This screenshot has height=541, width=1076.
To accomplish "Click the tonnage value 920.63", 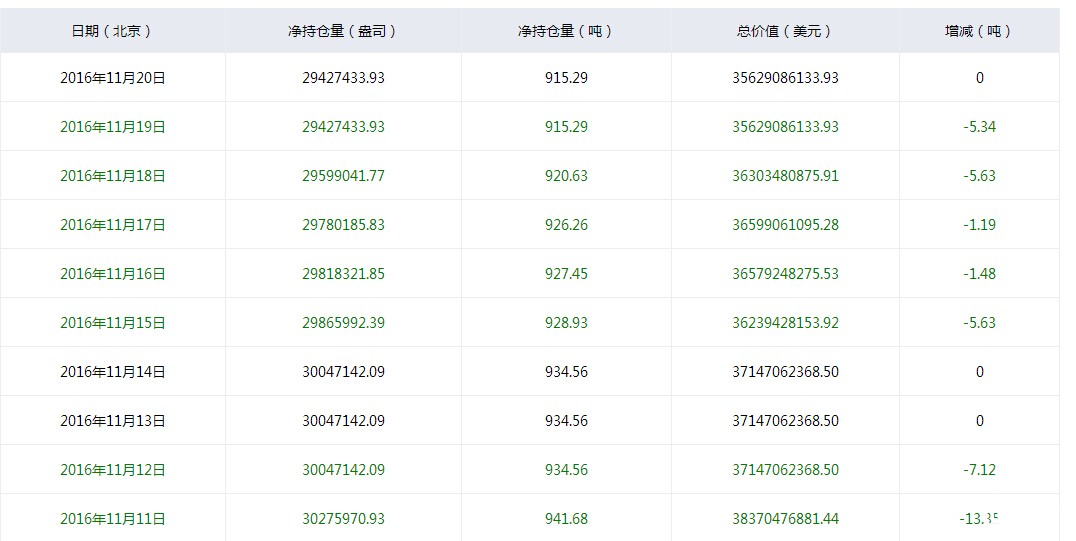I will (566, 176).
